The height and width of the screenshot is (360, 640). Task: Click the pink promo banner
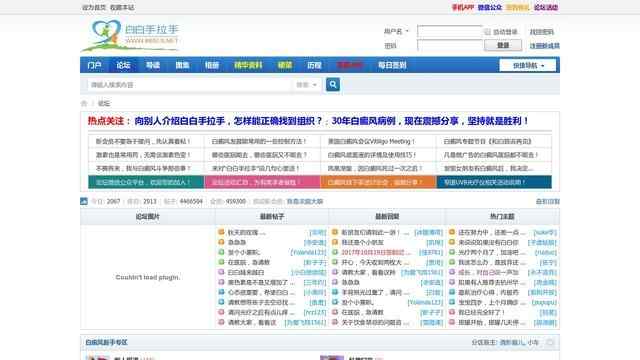click(262, 182)
